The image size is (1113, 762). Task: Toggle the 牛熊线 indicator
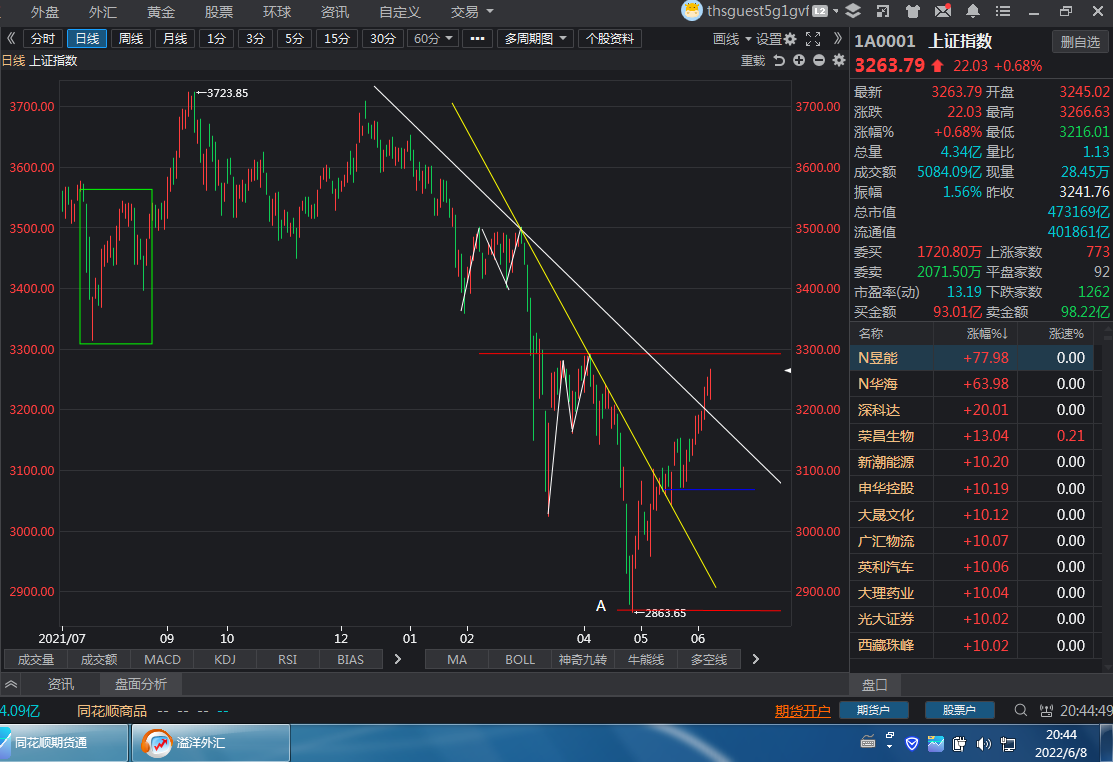click(645, 658)
